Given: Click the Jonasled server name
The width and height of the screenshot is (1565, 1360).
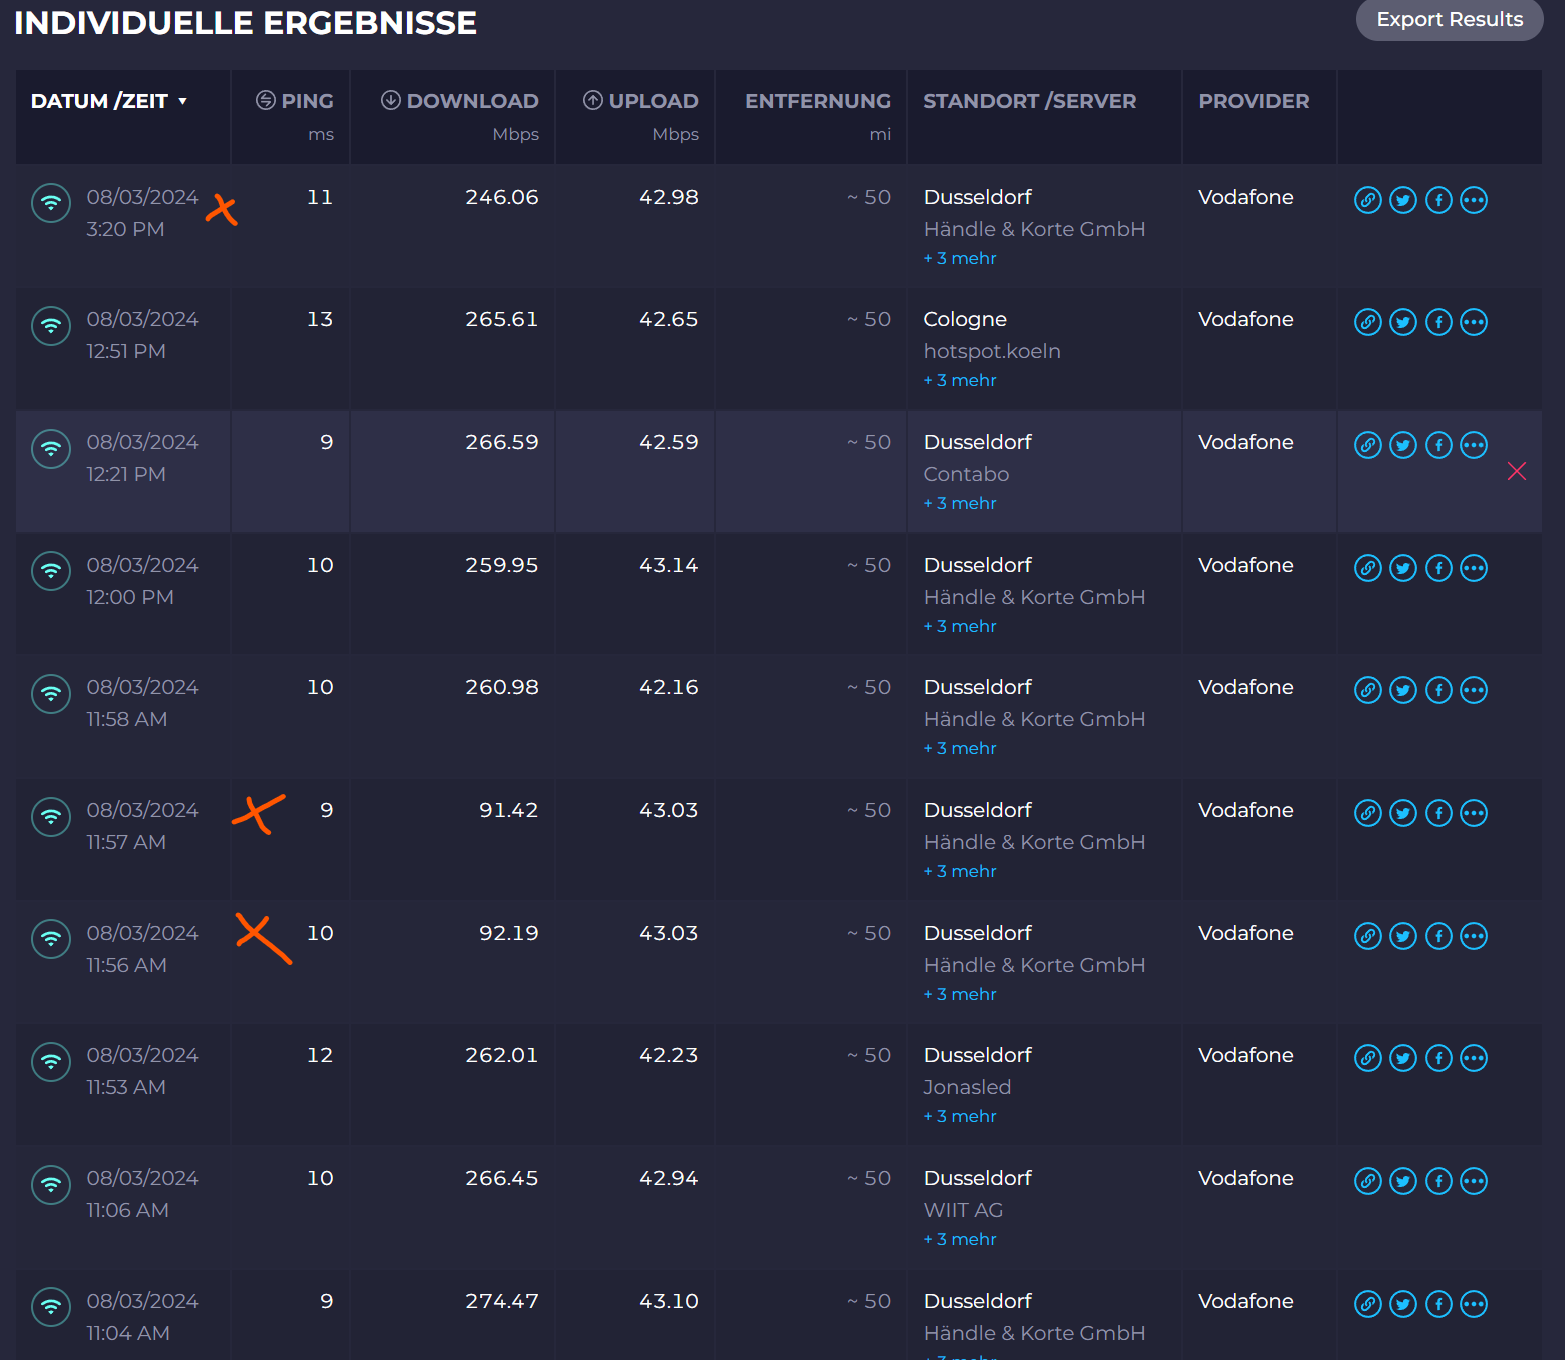Looking at the screenshot, I should click(x=967, y=1087).
